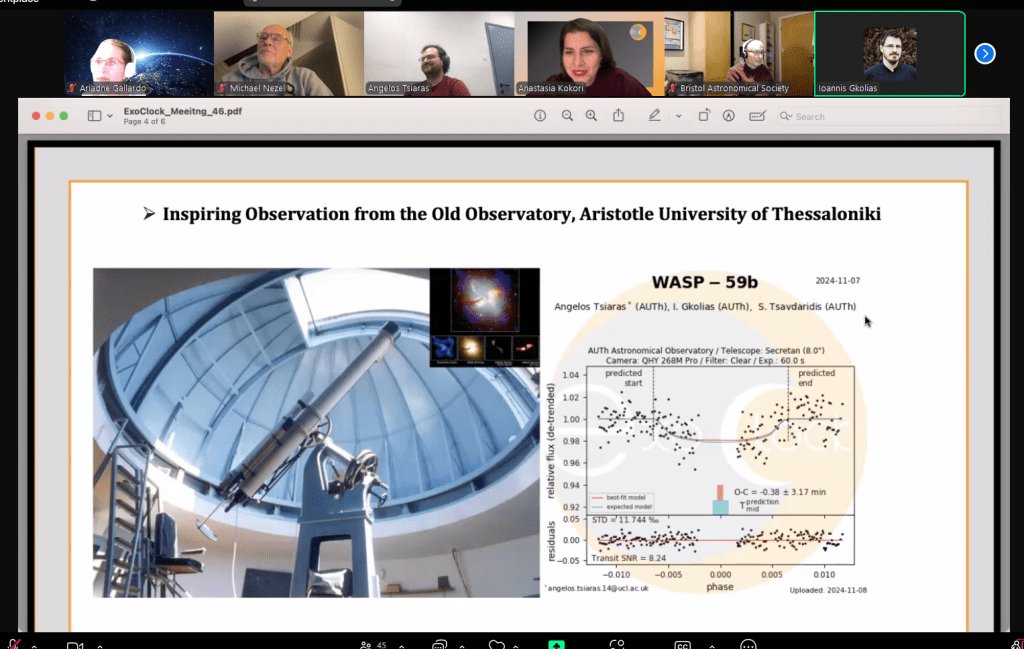The image size is (1024, 649).
Task: Open the More options ellipsis menu
Action: tap(748, 644)
